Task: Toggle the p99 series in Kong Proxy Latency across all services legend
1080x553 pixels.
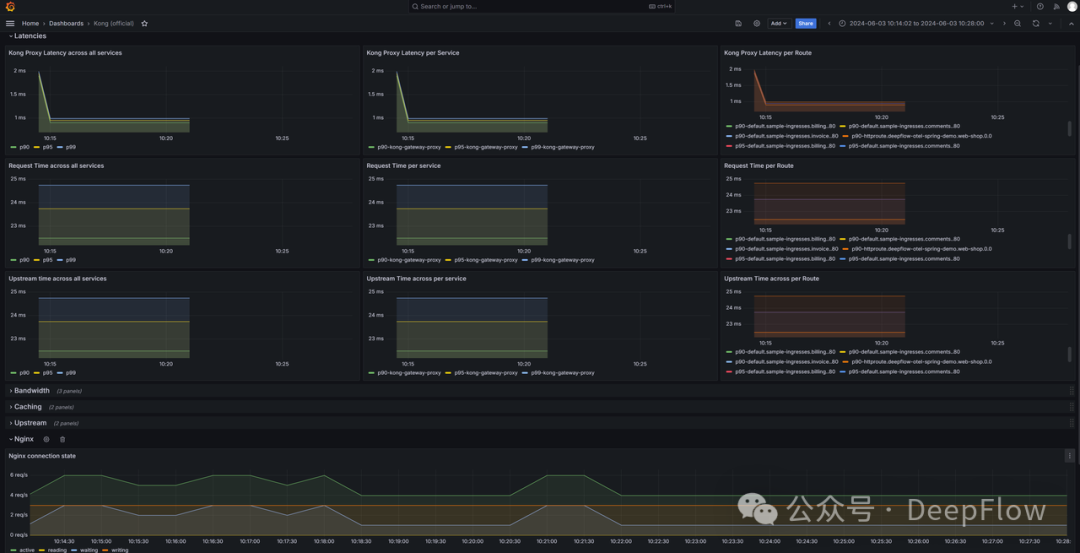Action: (71, 147)
